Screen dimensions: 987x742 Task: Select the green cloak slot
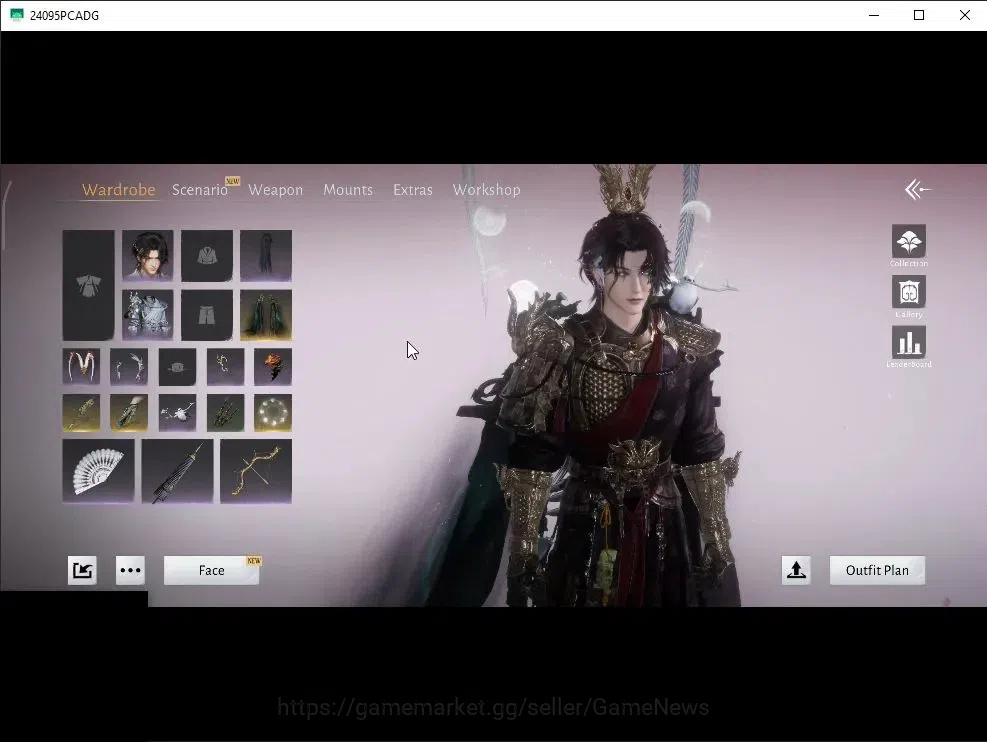coord(266,315)
